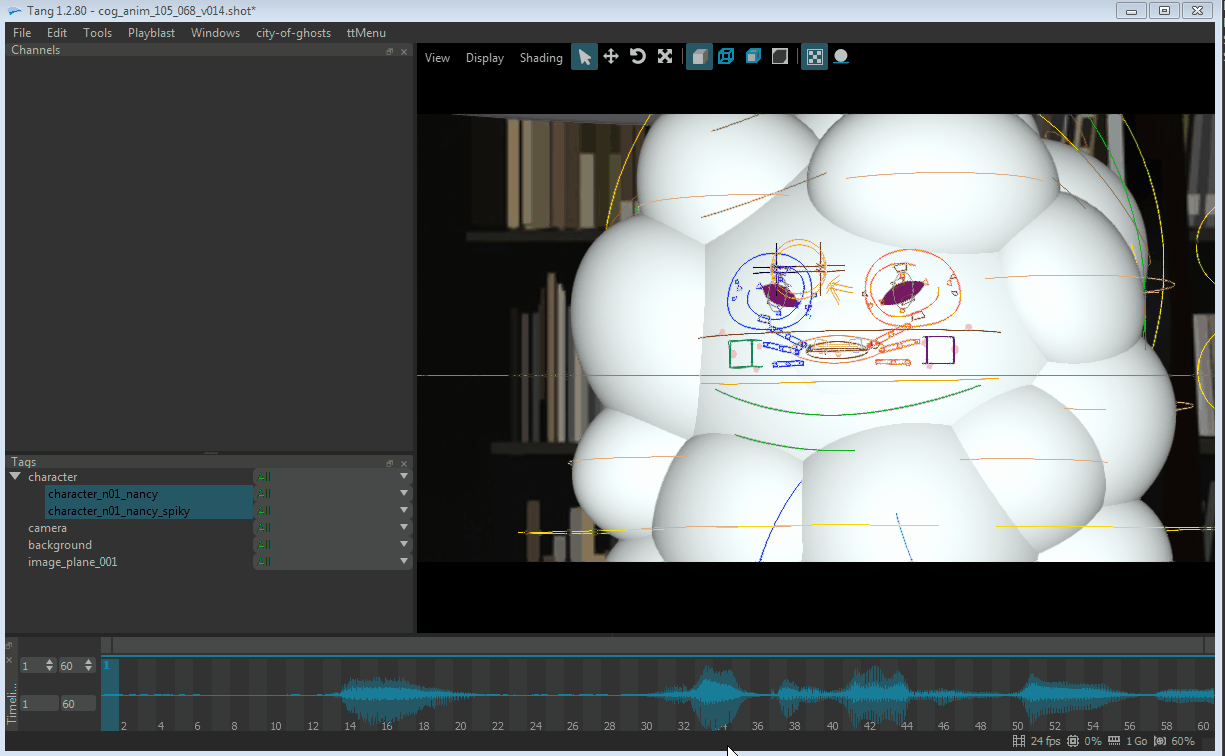Click the dark flat shading square icon
Screen dimensions: 1225x756
[x=780, y=57]
